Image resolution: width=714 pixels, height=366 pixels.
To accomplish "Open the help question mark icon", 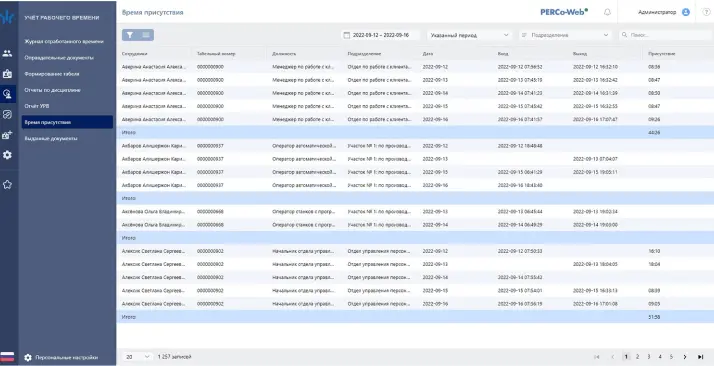I will 706,12.
